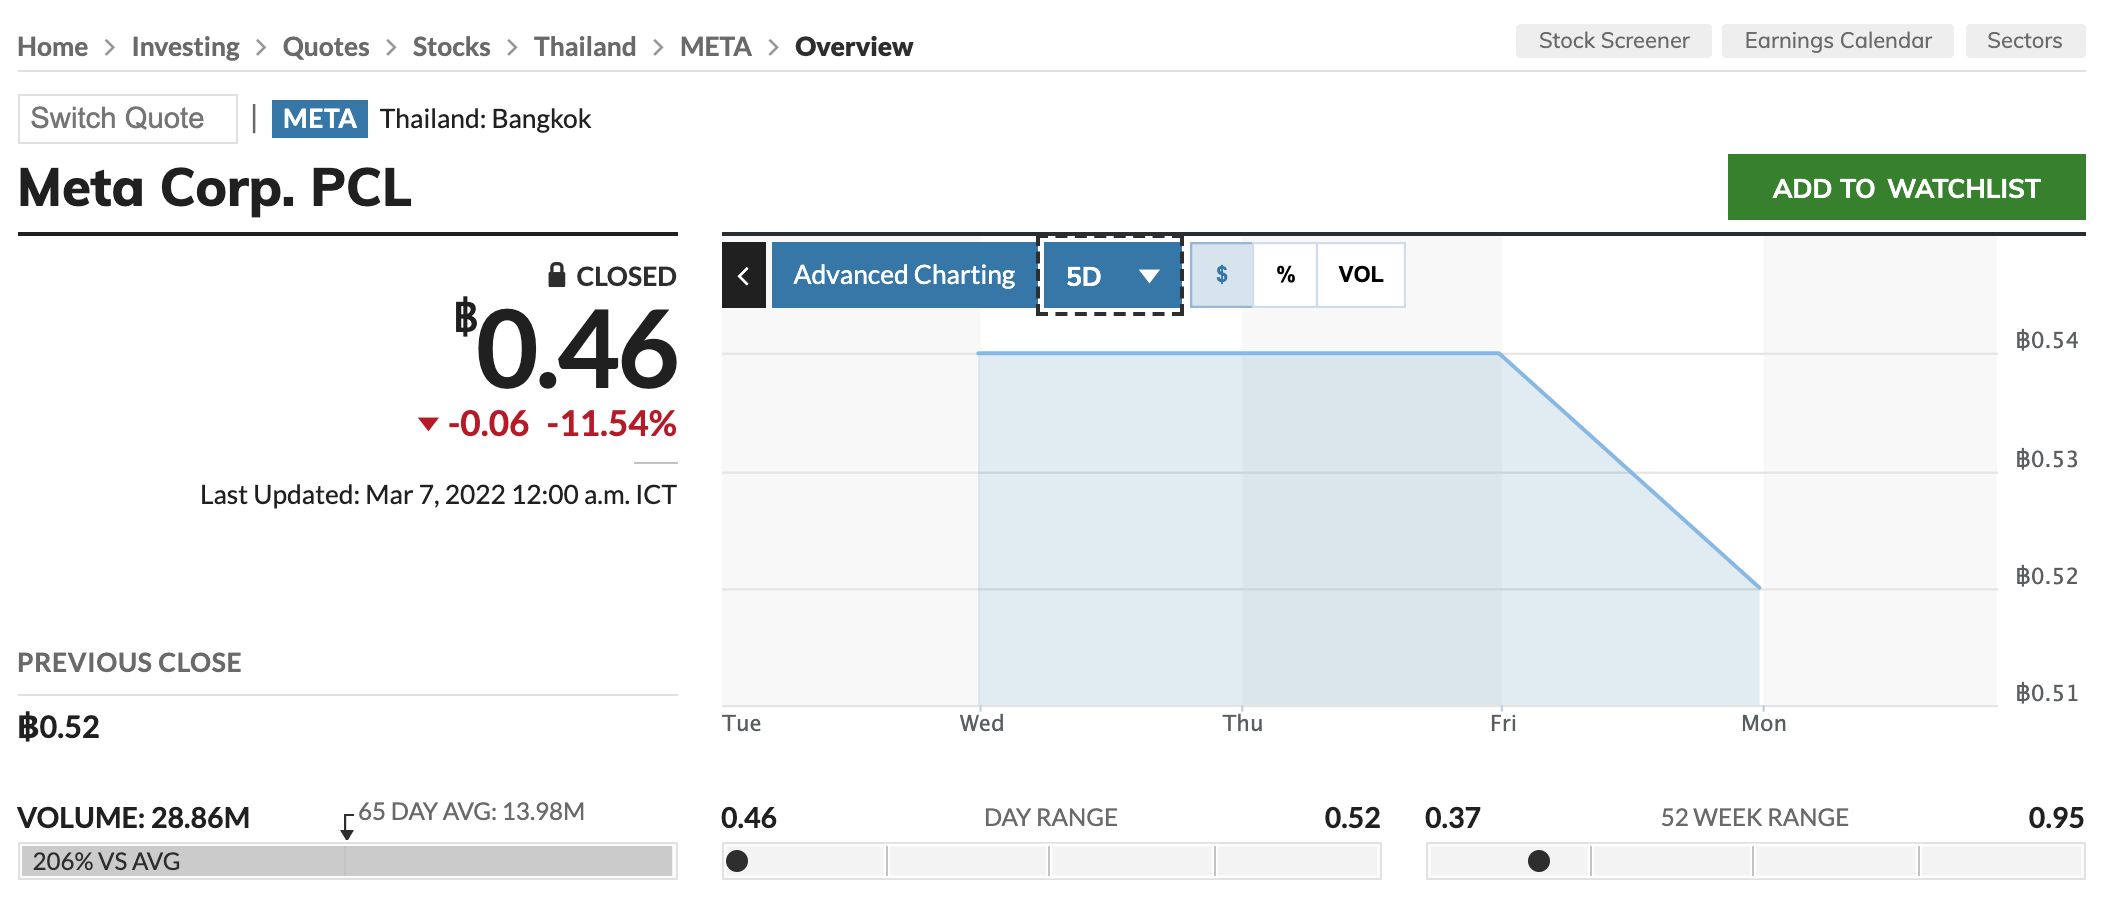Collapse chart with the left chevron button
This screenshot has width=2114, height=908.
[x=743, y=275]
